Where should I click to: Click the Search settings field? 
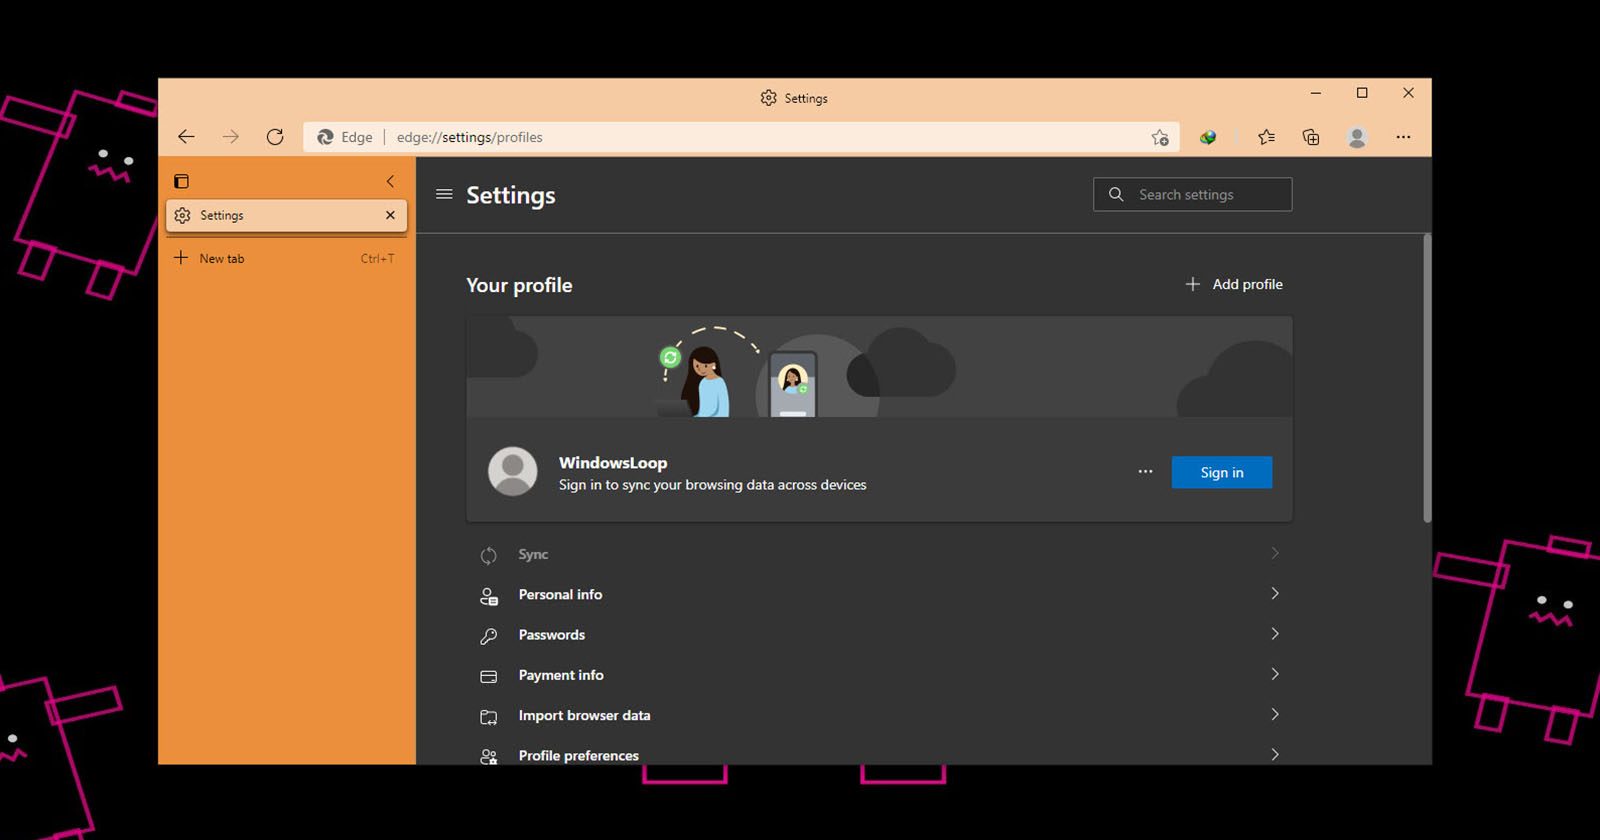pyautogui.click(x=1193, y=194)
